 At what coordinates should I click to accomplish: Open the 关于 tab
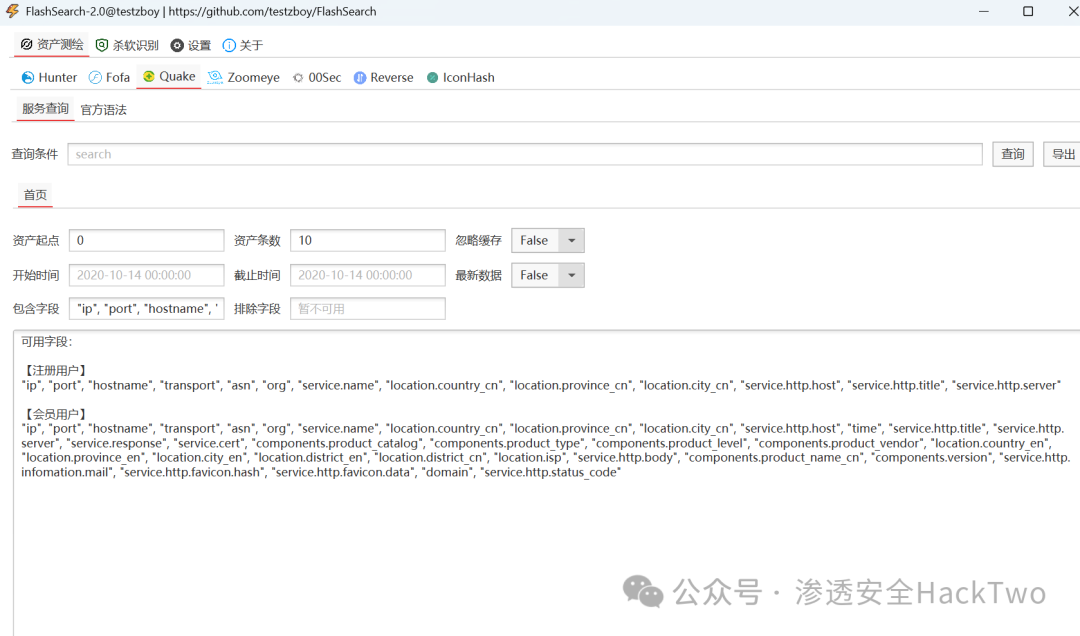[243, 45]
